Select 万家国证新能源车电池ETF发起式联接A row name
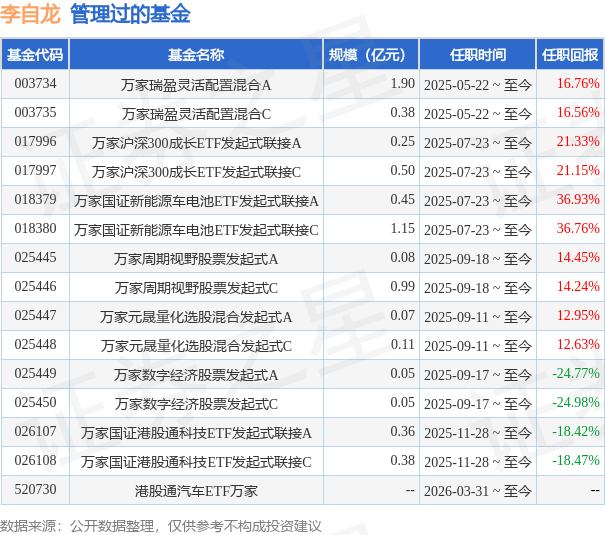The image size is (605, 535). coord(196,200)
